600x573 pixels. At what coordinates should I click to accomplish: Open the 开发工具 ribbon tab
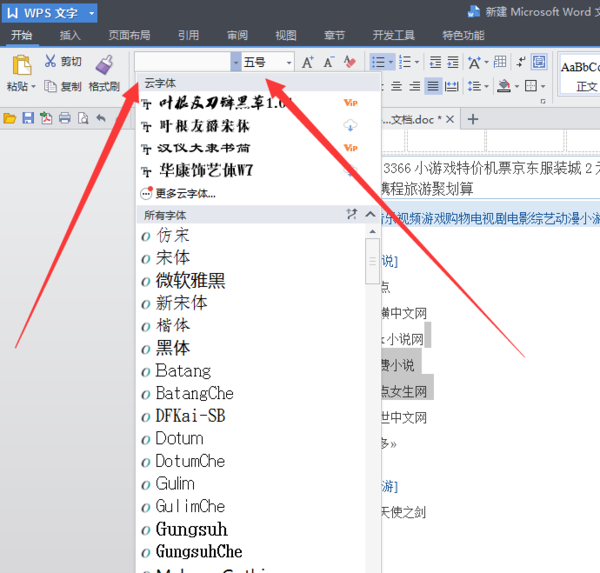coord(394,35)
